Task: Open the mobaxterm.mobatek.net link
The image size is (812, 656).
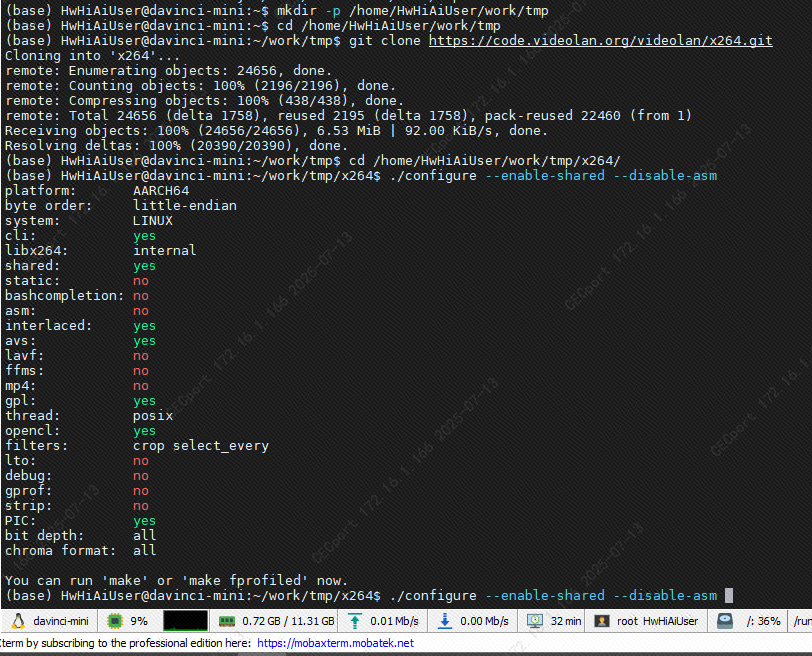Action: point(336,643)
